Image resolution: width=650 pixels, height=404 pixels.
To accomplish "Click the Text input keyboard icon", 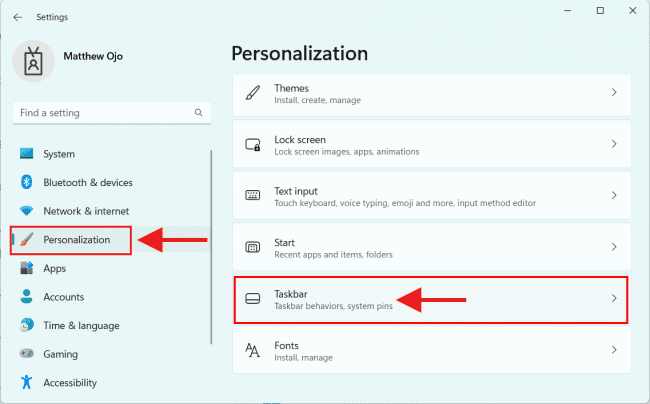I will [253, 196].
